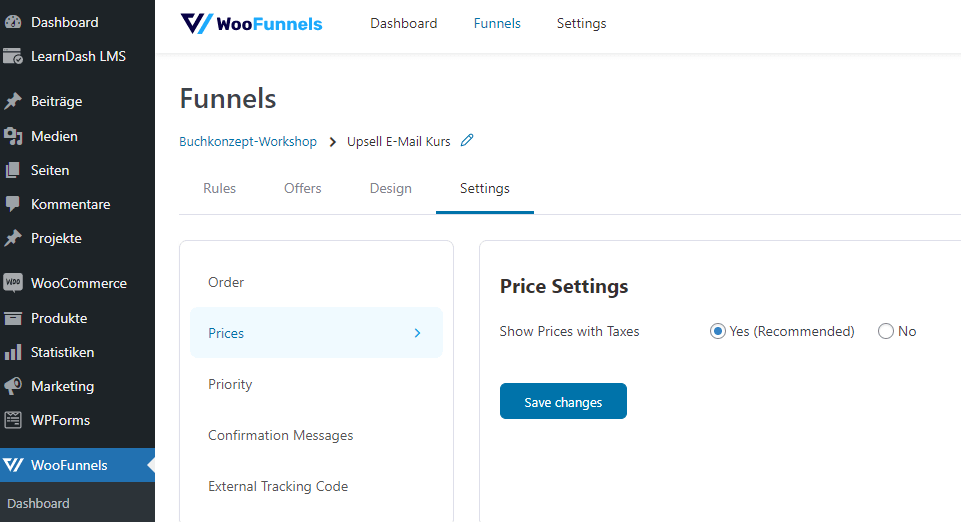This screenshot has width=961, height=522.
Task: Click the WPForms icon in sidebar
Action: [x=13, y=420]
